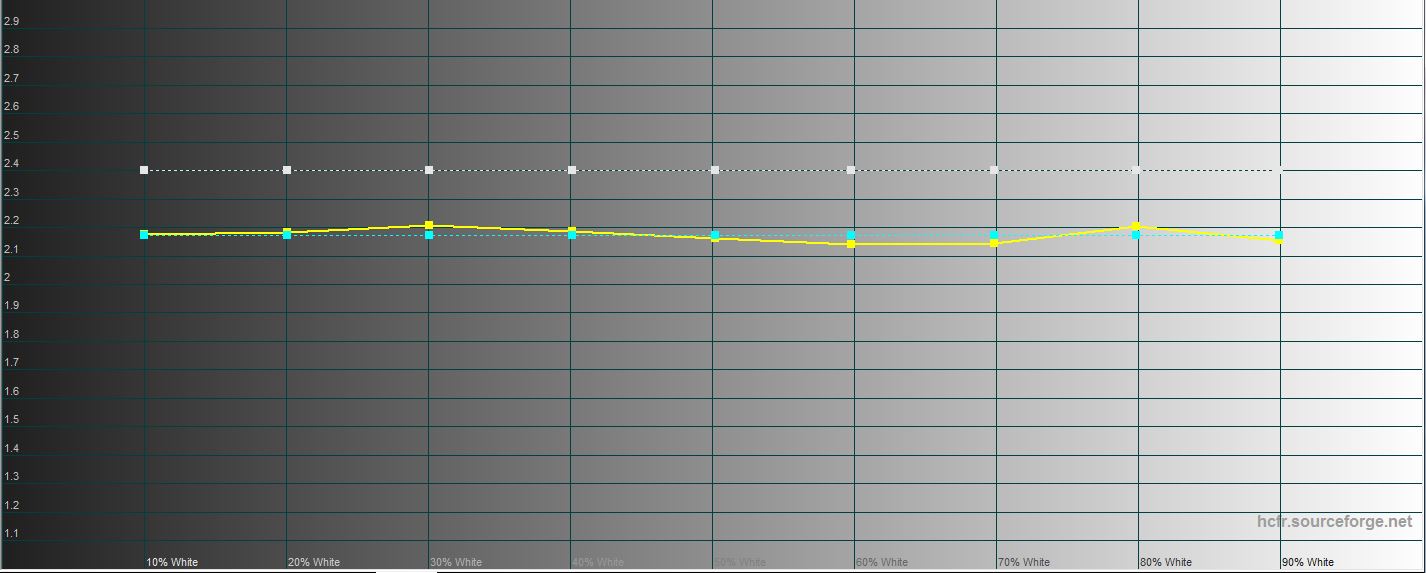Image resolution: width=1426 pixels, height=573 pixels.
Task: Pick the white reference gamma marker at 10% White
Action: click(144, 170)
